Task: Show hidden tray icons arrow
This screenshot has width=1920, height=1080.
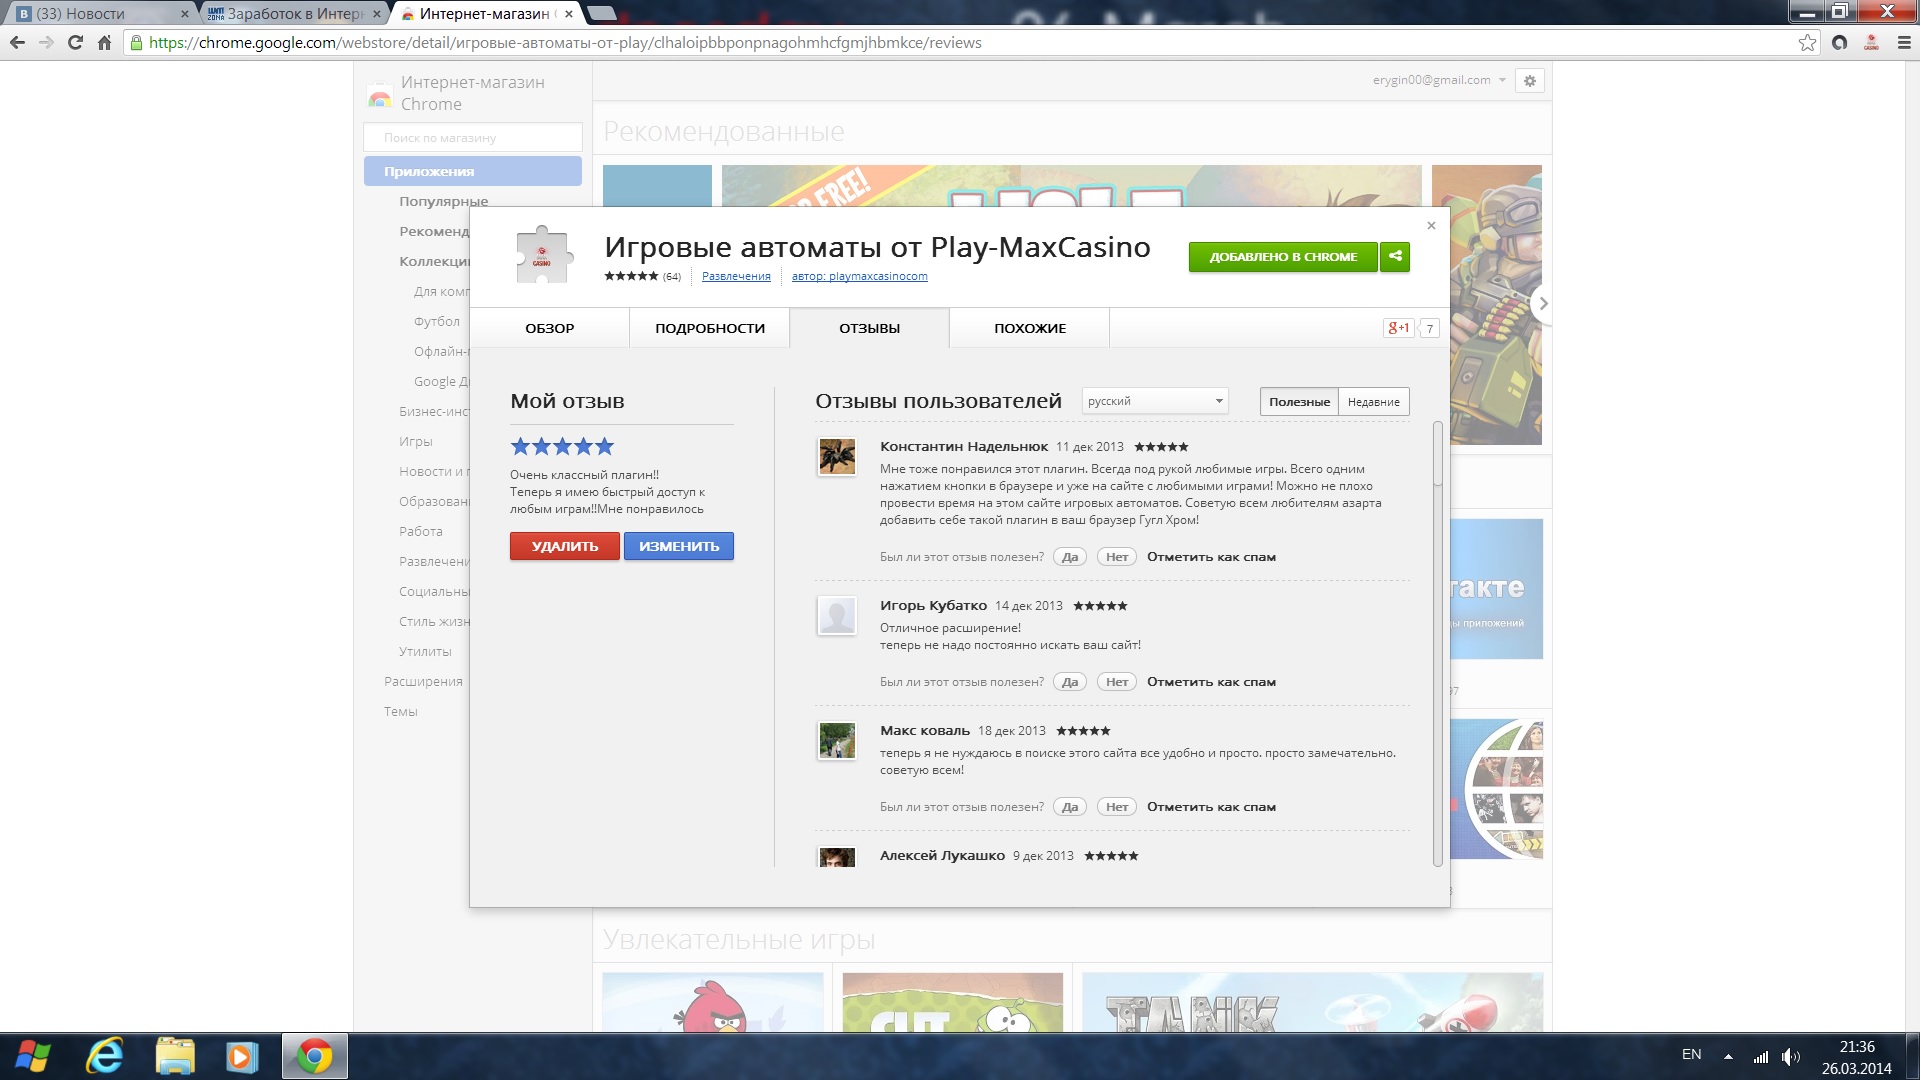Action: point(1728,1056)
